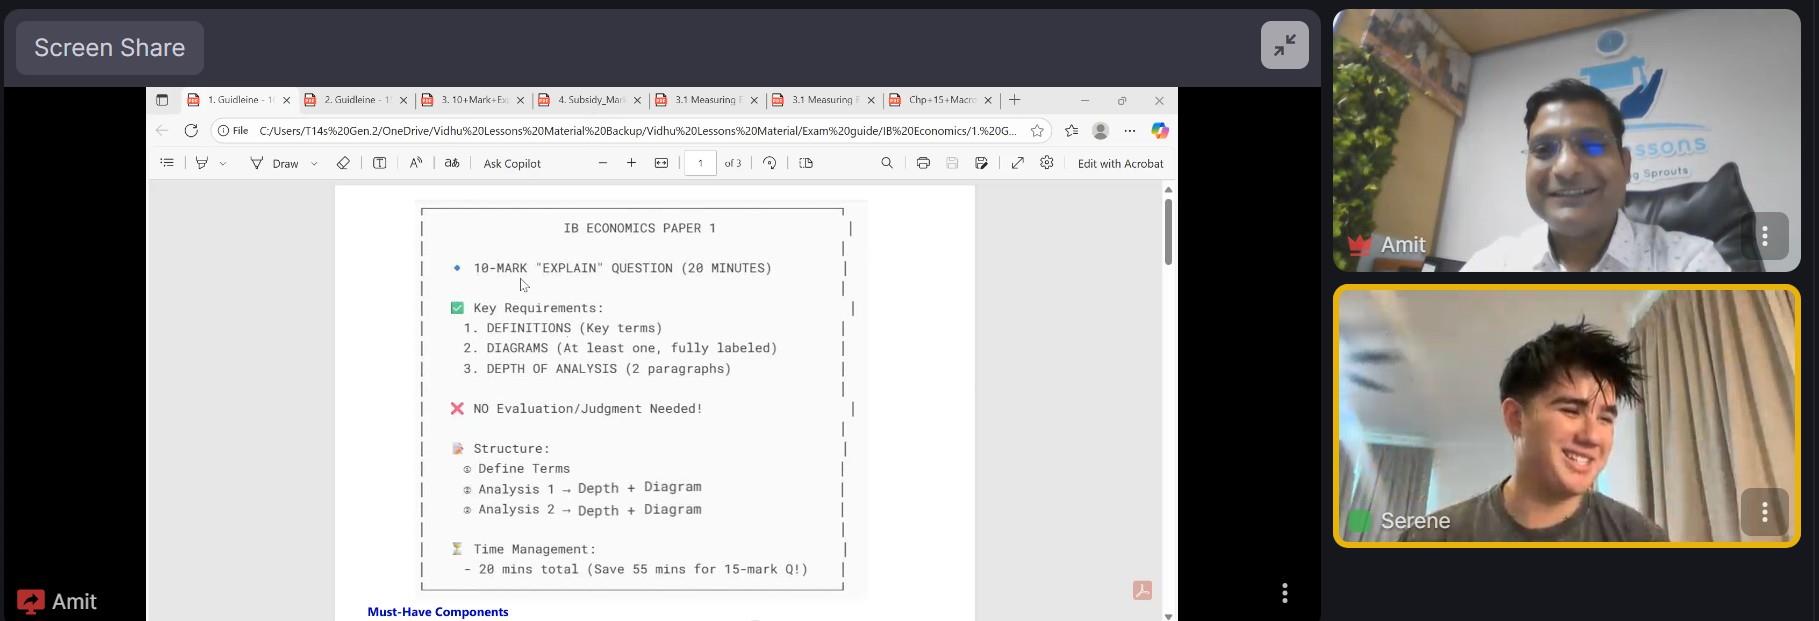The image size is (1819, 621).
Task: Toggle the table of contents sidebar
Action: pos(167,163)
